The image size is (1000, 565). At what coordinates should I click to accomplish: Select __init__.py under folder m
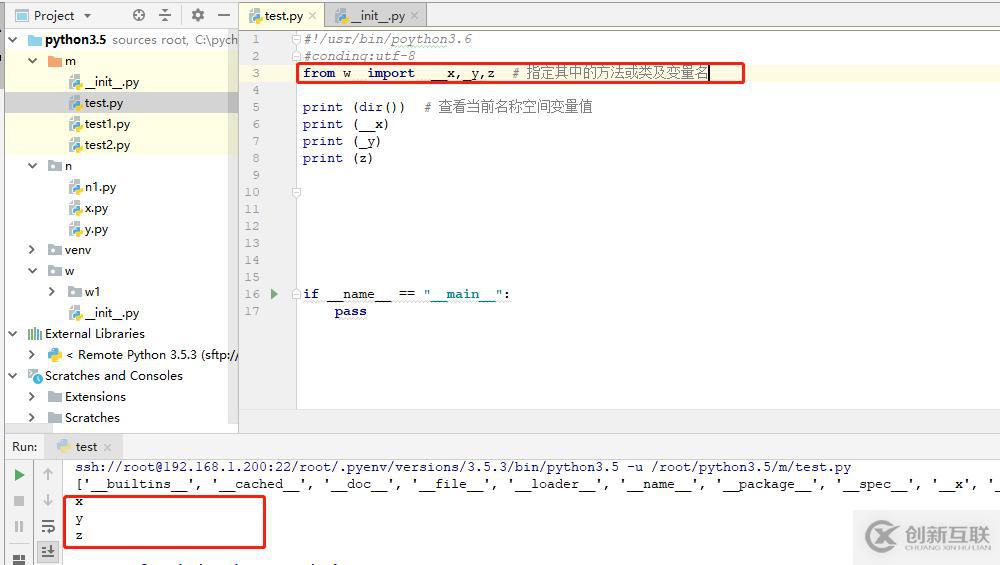coord(103,82)
